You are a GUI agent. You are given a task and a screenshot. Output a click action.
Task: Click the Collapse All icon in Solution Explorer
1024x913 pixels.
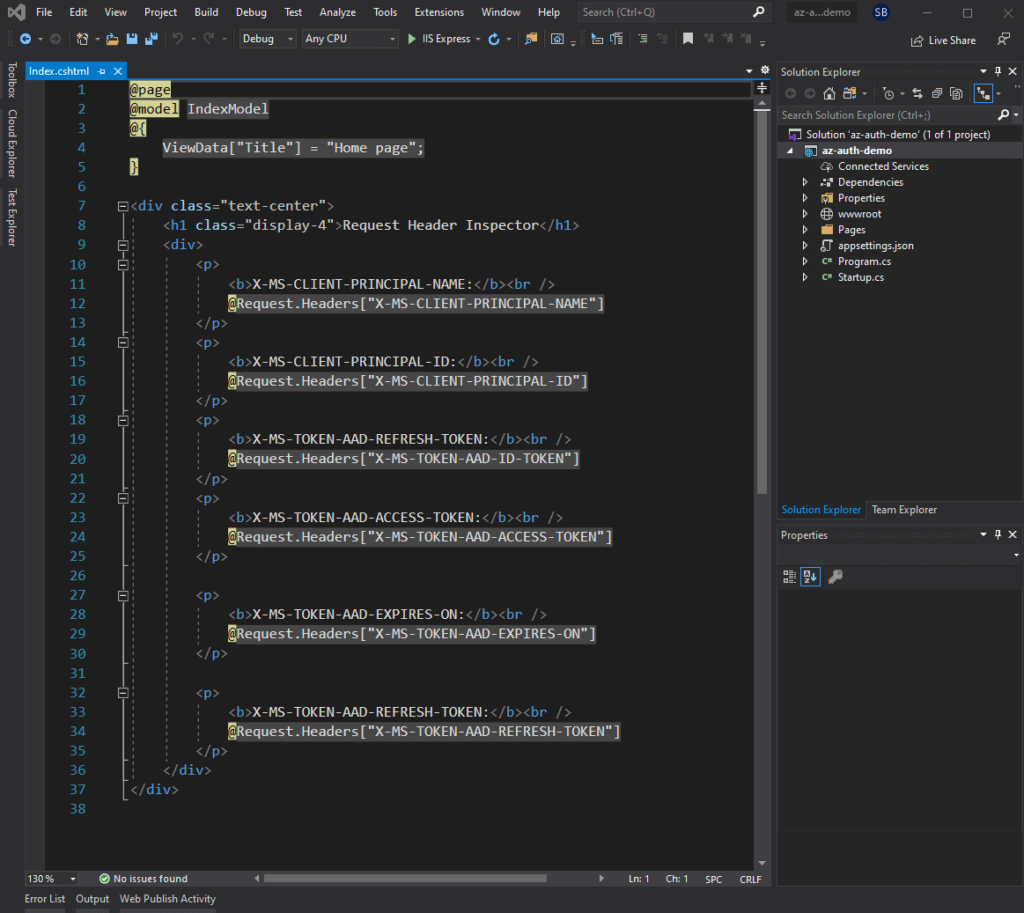coord(937,93)
